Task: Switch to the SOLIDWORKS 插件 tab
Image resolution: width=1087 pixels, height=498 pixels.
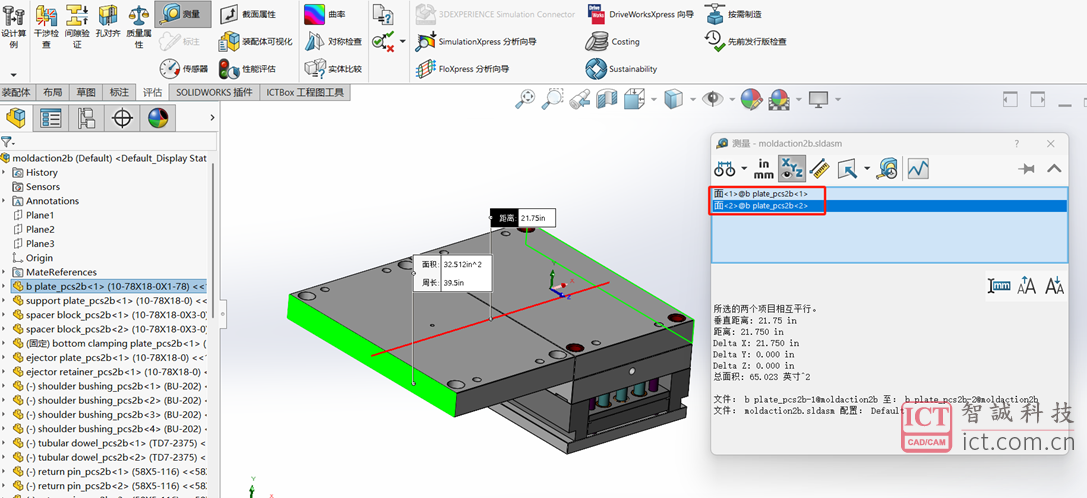Action: point(214,92)
